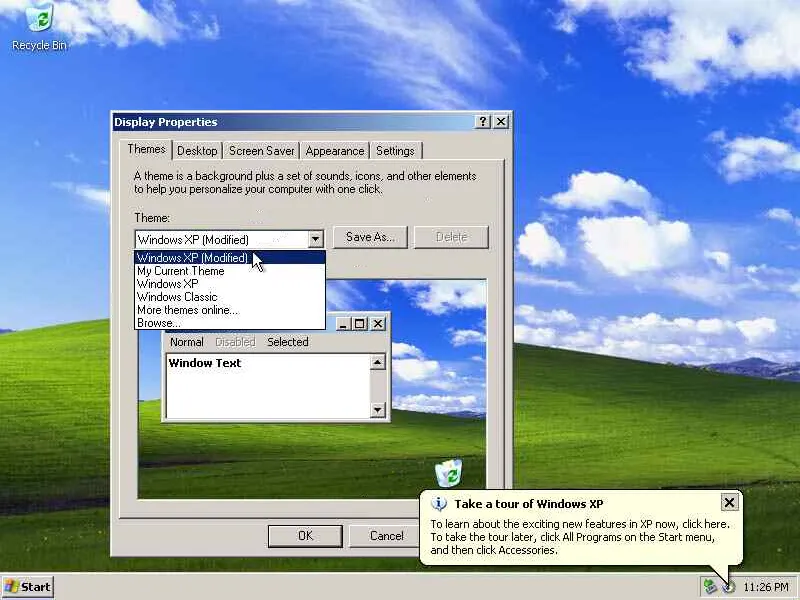Viewport: 800px width, 600px height.
Task: Click minimize button in preview sample window
Action: pyautogui.click(x=343, y=323)
